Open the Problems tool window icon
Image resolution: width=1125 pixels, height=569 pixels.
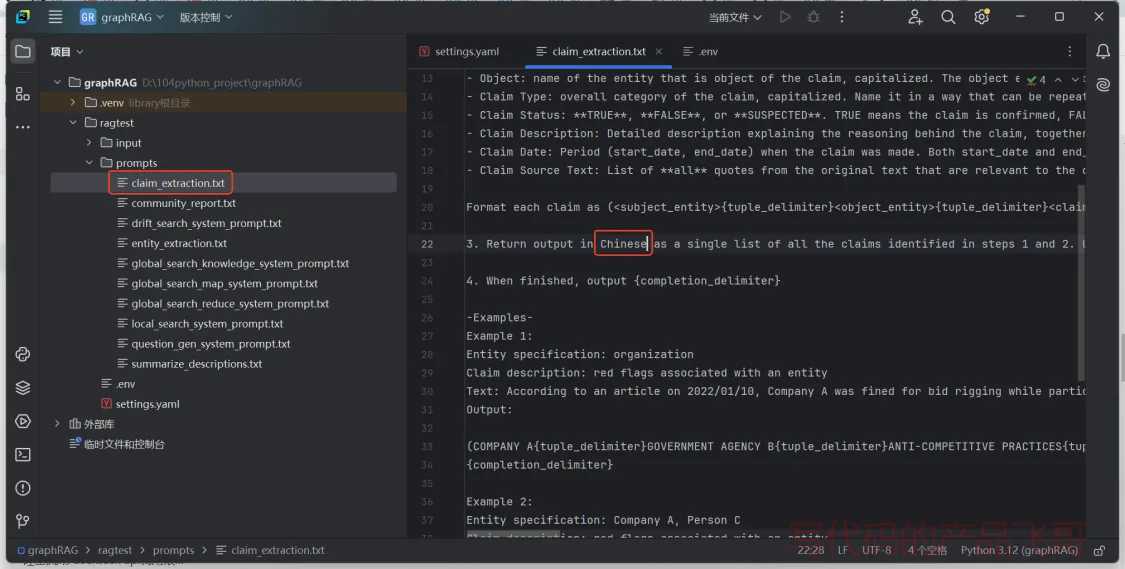(23, 489)
